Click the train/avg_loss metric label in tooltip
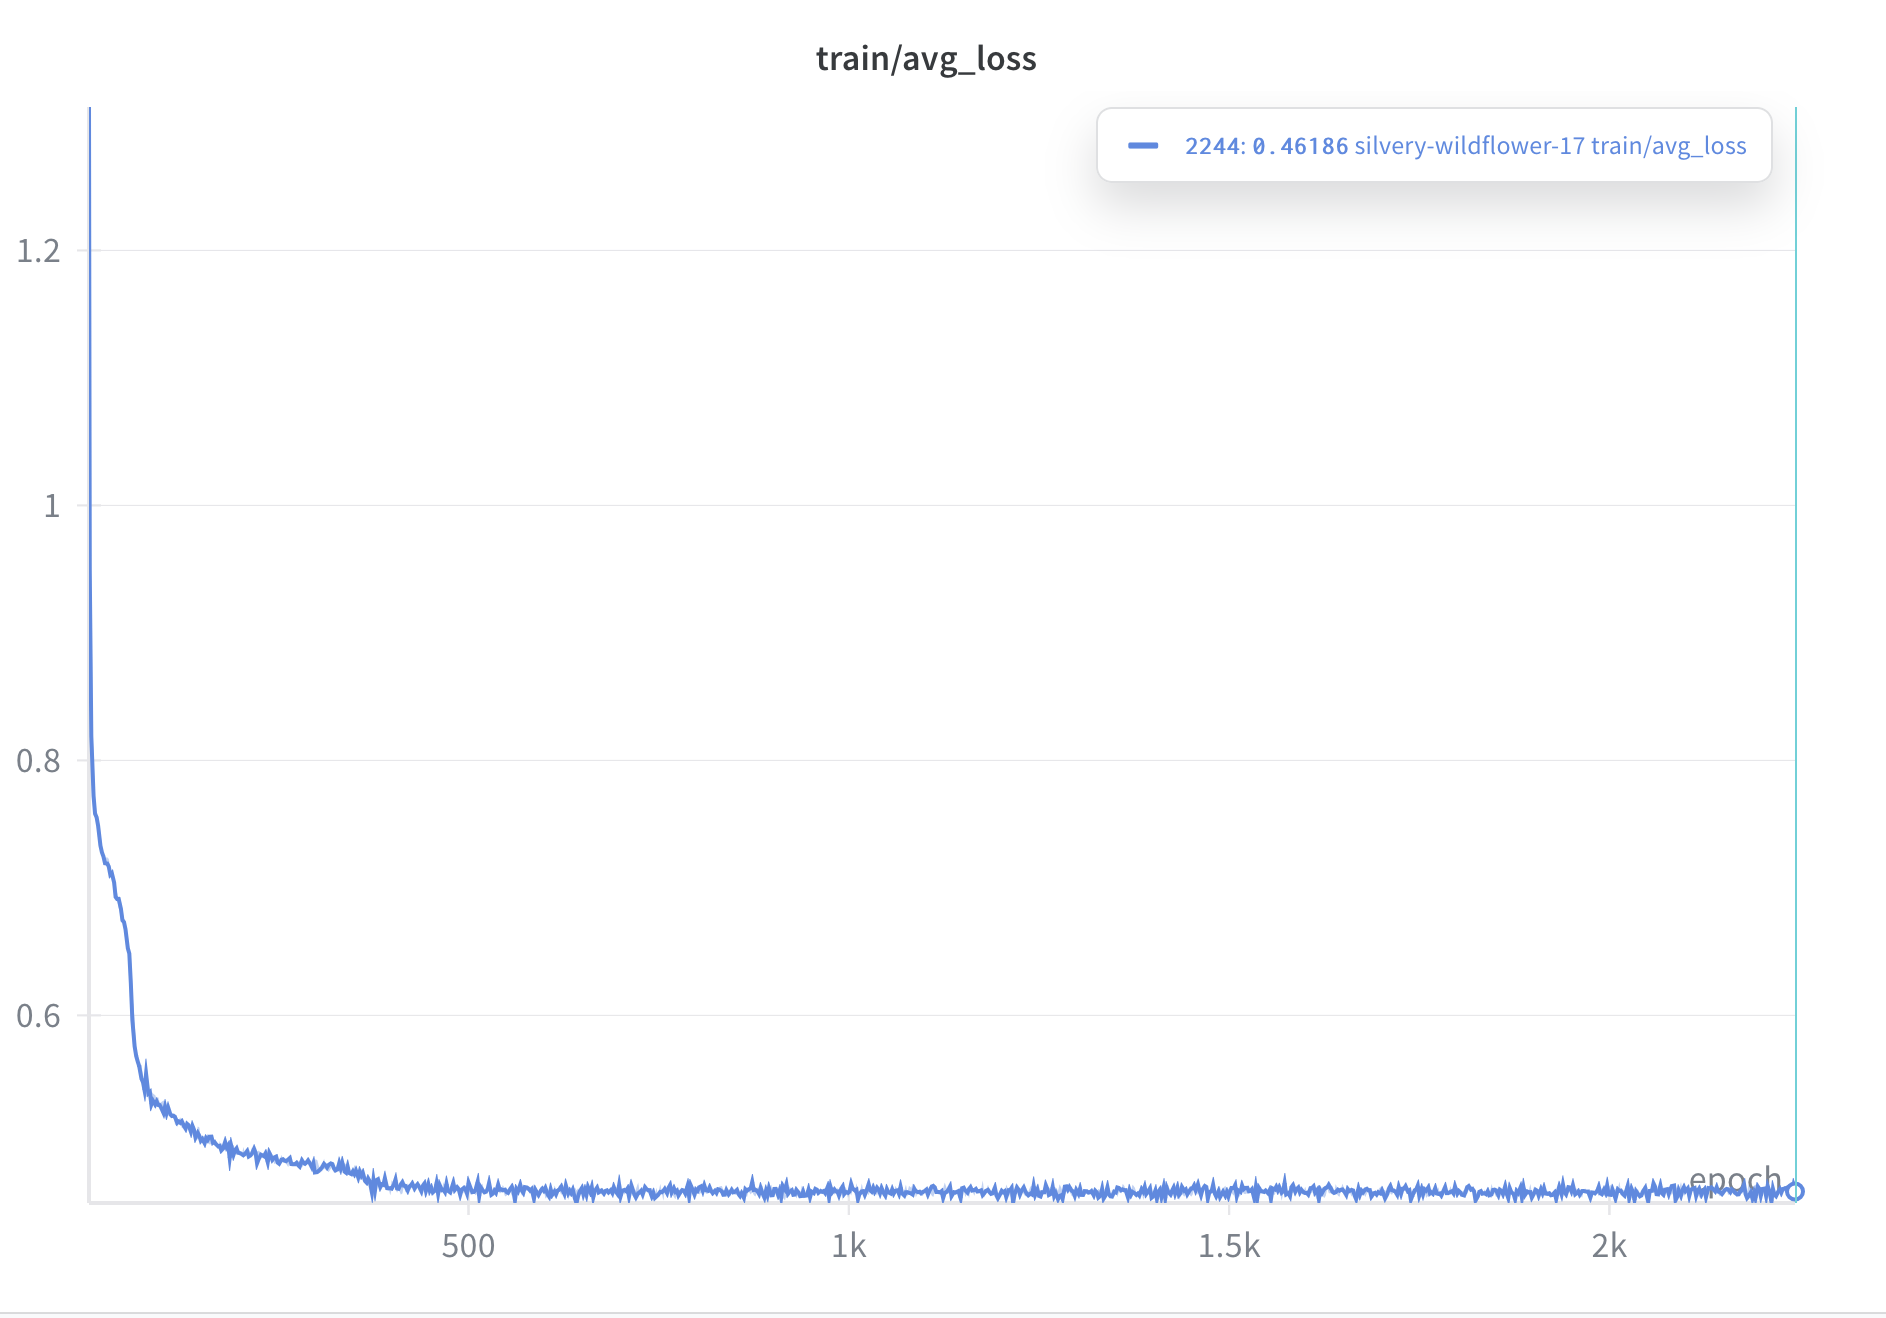This screenshot has height=1318, width=1886. coord(1668,146)
